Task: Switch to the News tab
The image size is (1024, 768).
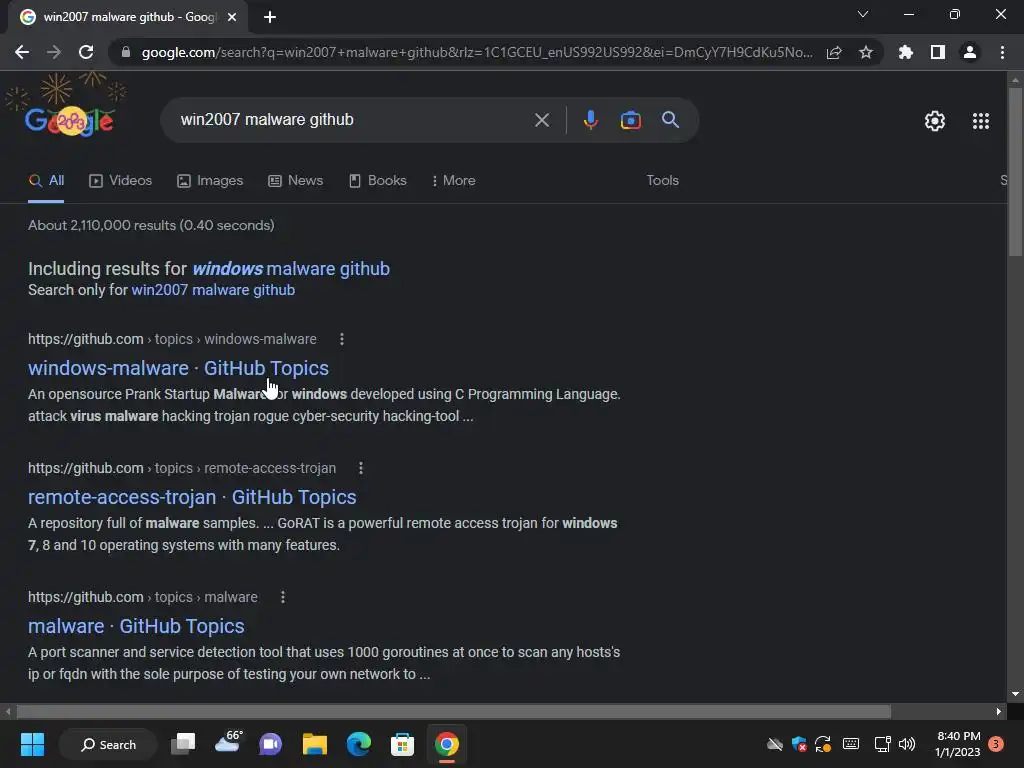Action: (295, 181)
